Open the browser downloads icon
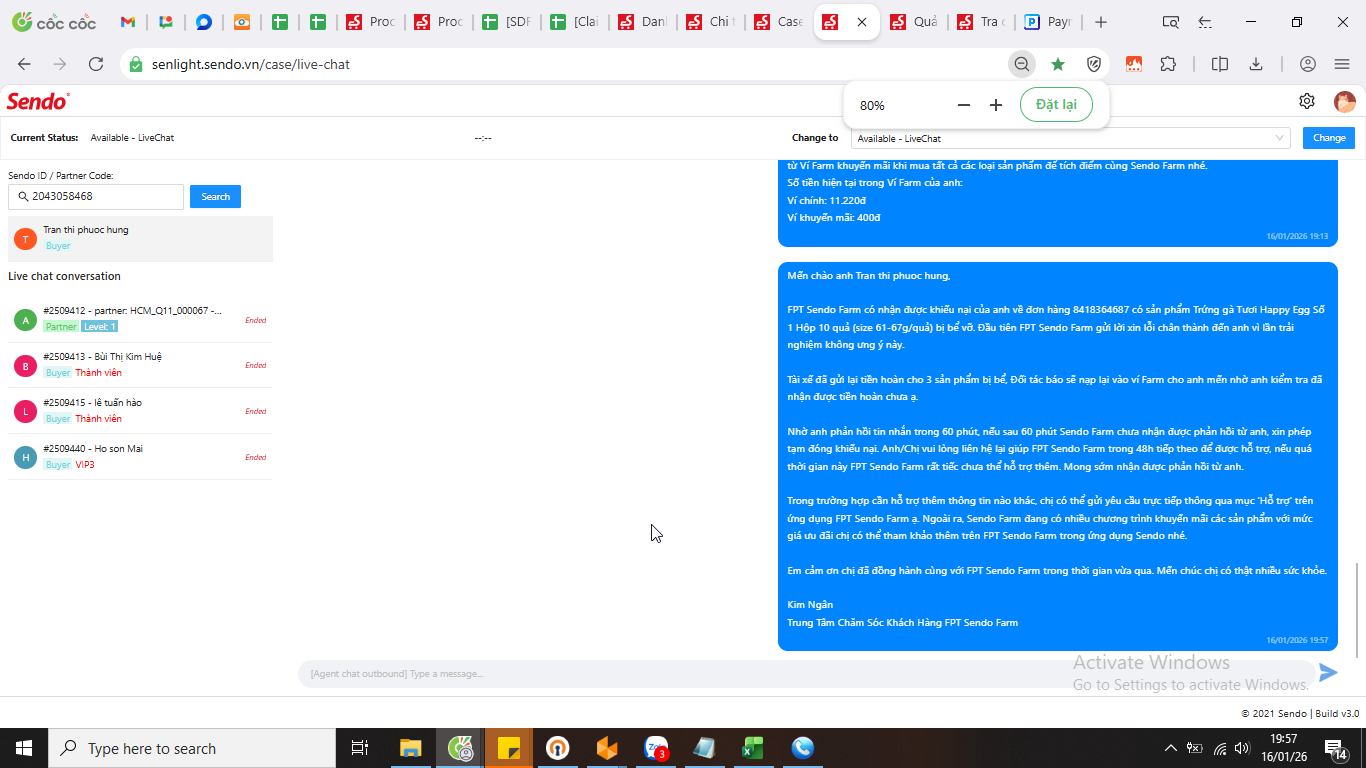Image resolution: width=1366 pixels, height=768 pixels. pos(1256,64)
